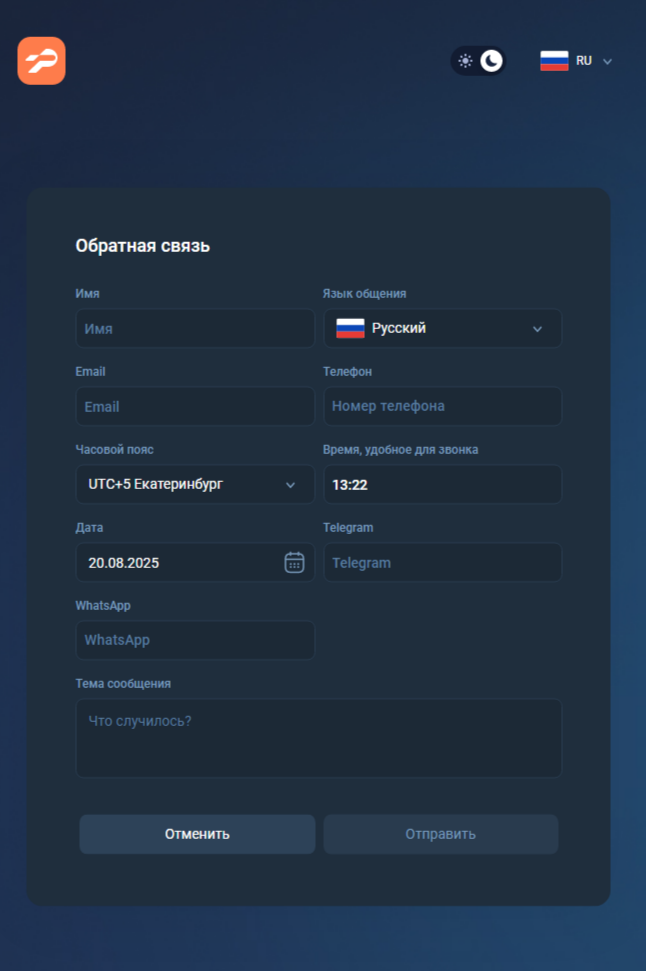Expand the Язык общения dropdown
This screenshot has width=646, height=971.
pyautogui.click(x=443, y=328)
